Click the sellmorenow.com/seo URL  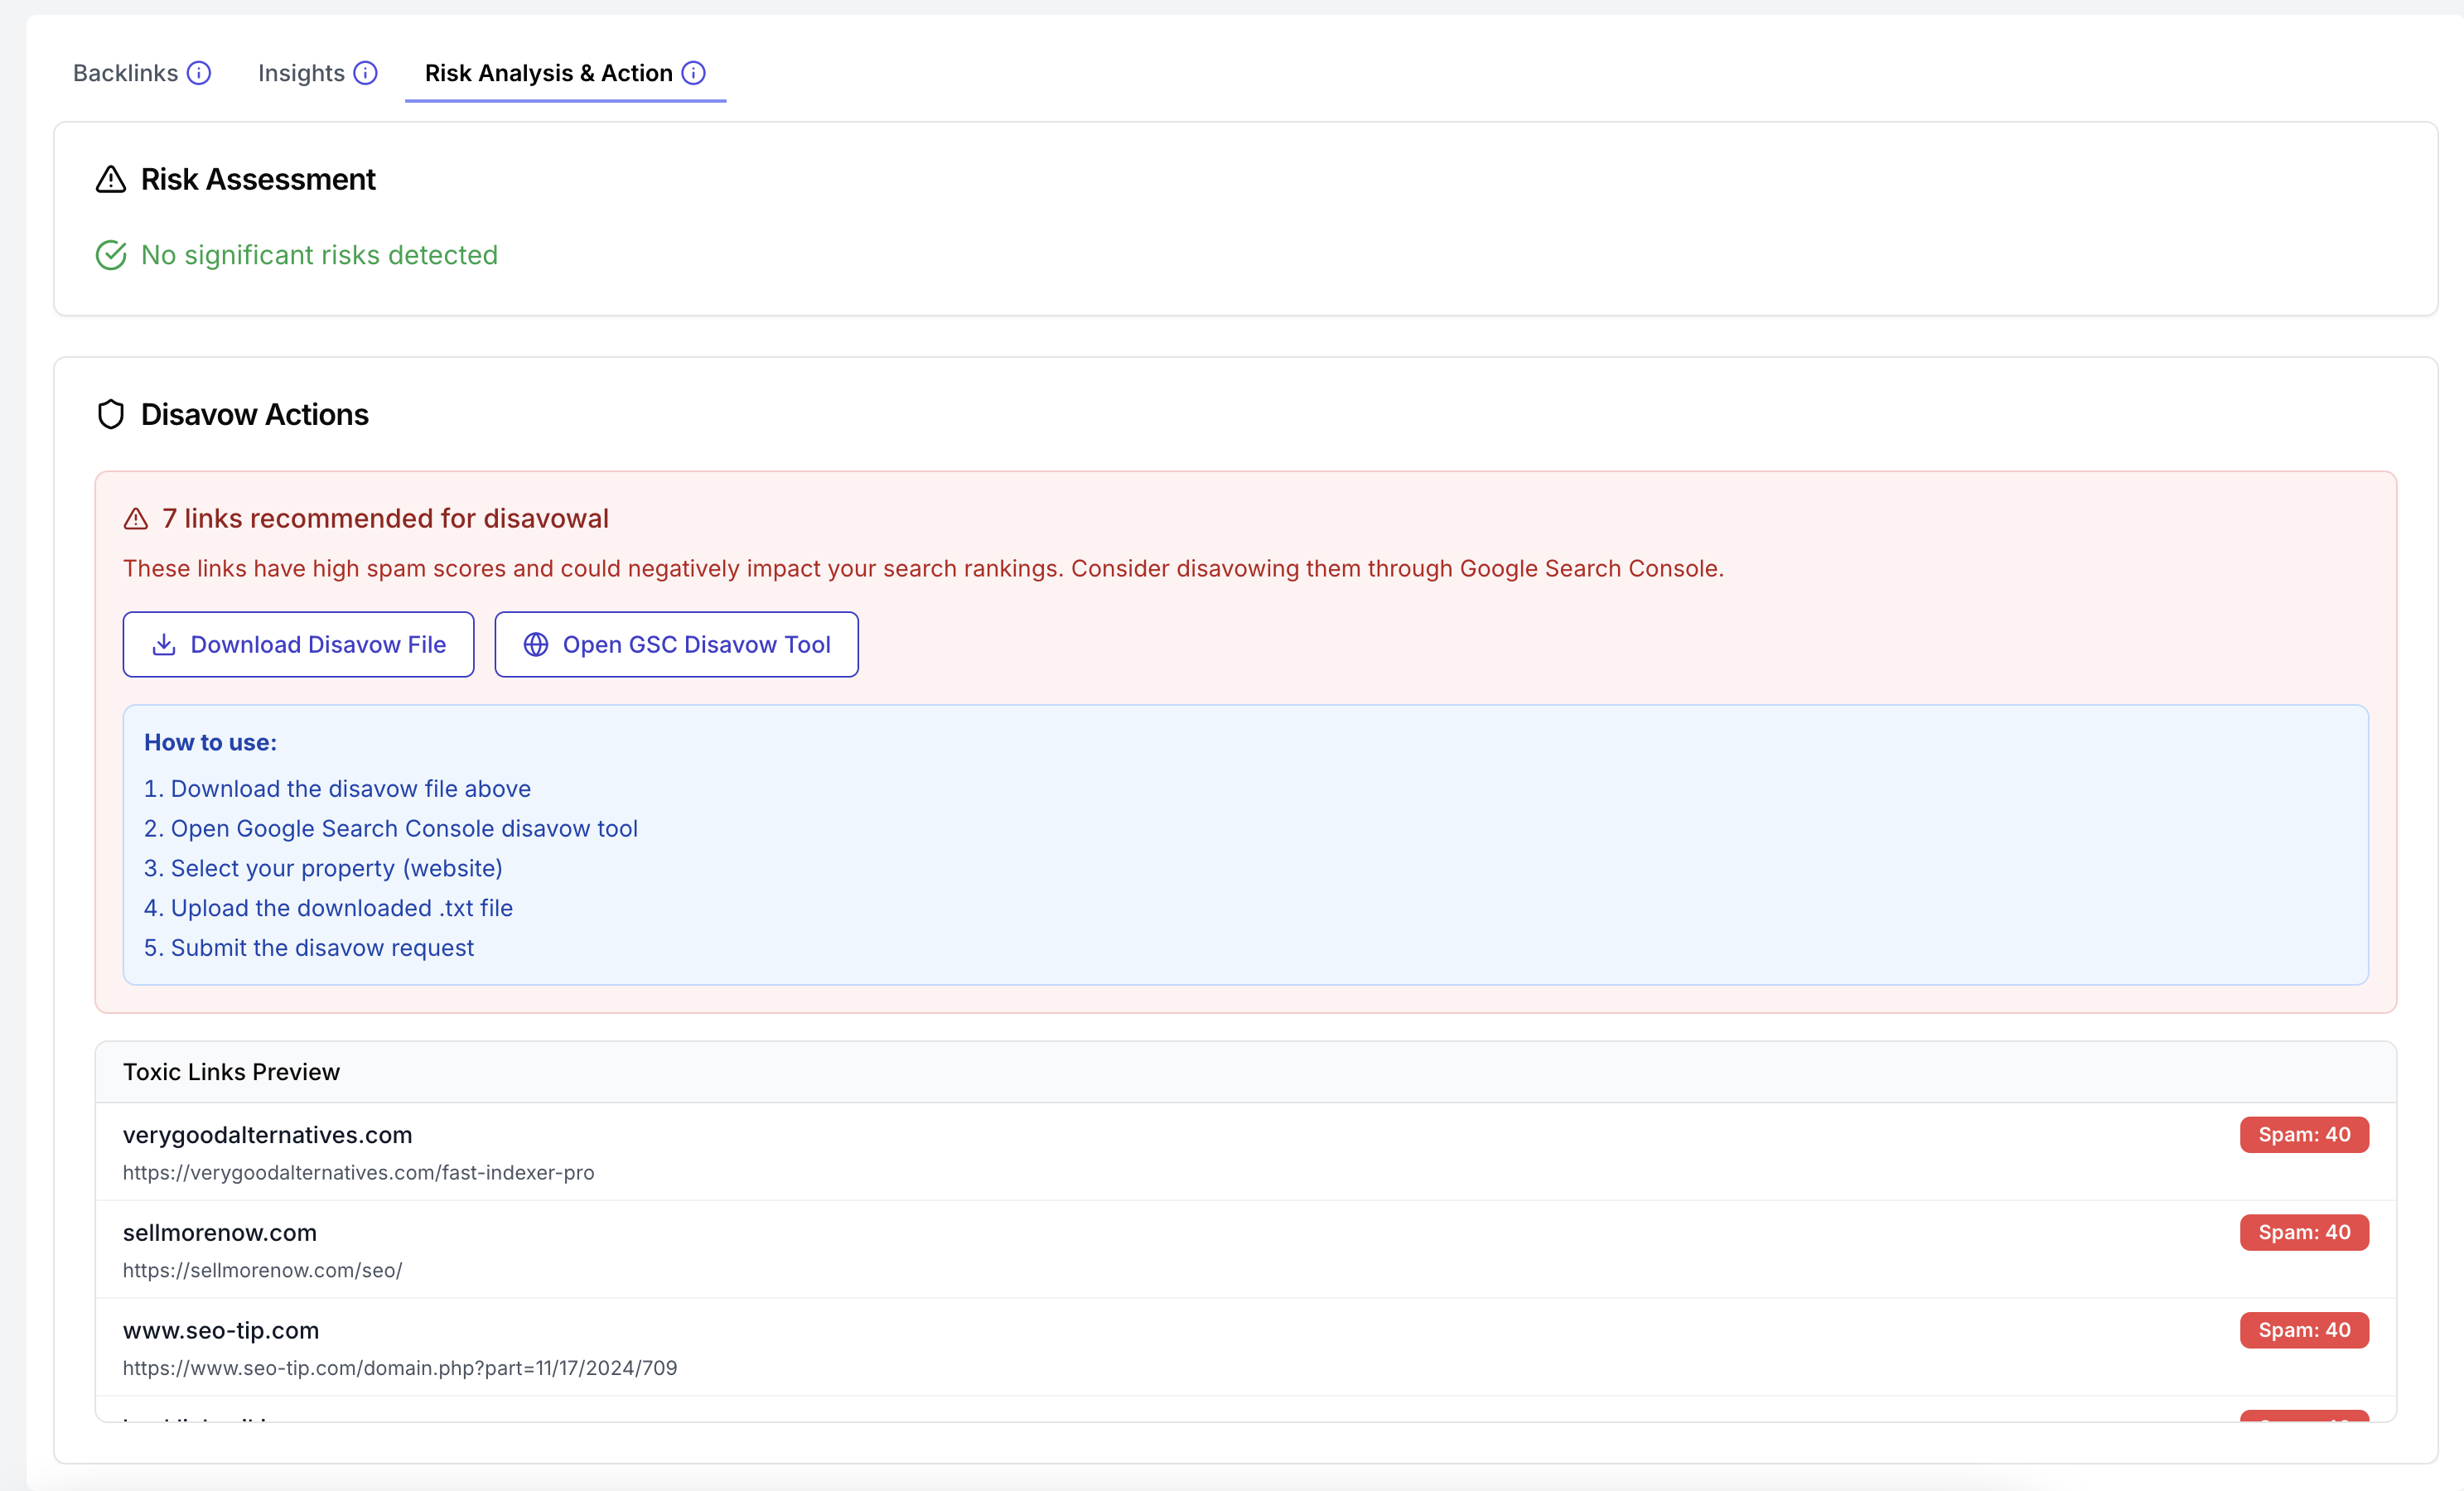[262, 1270]
